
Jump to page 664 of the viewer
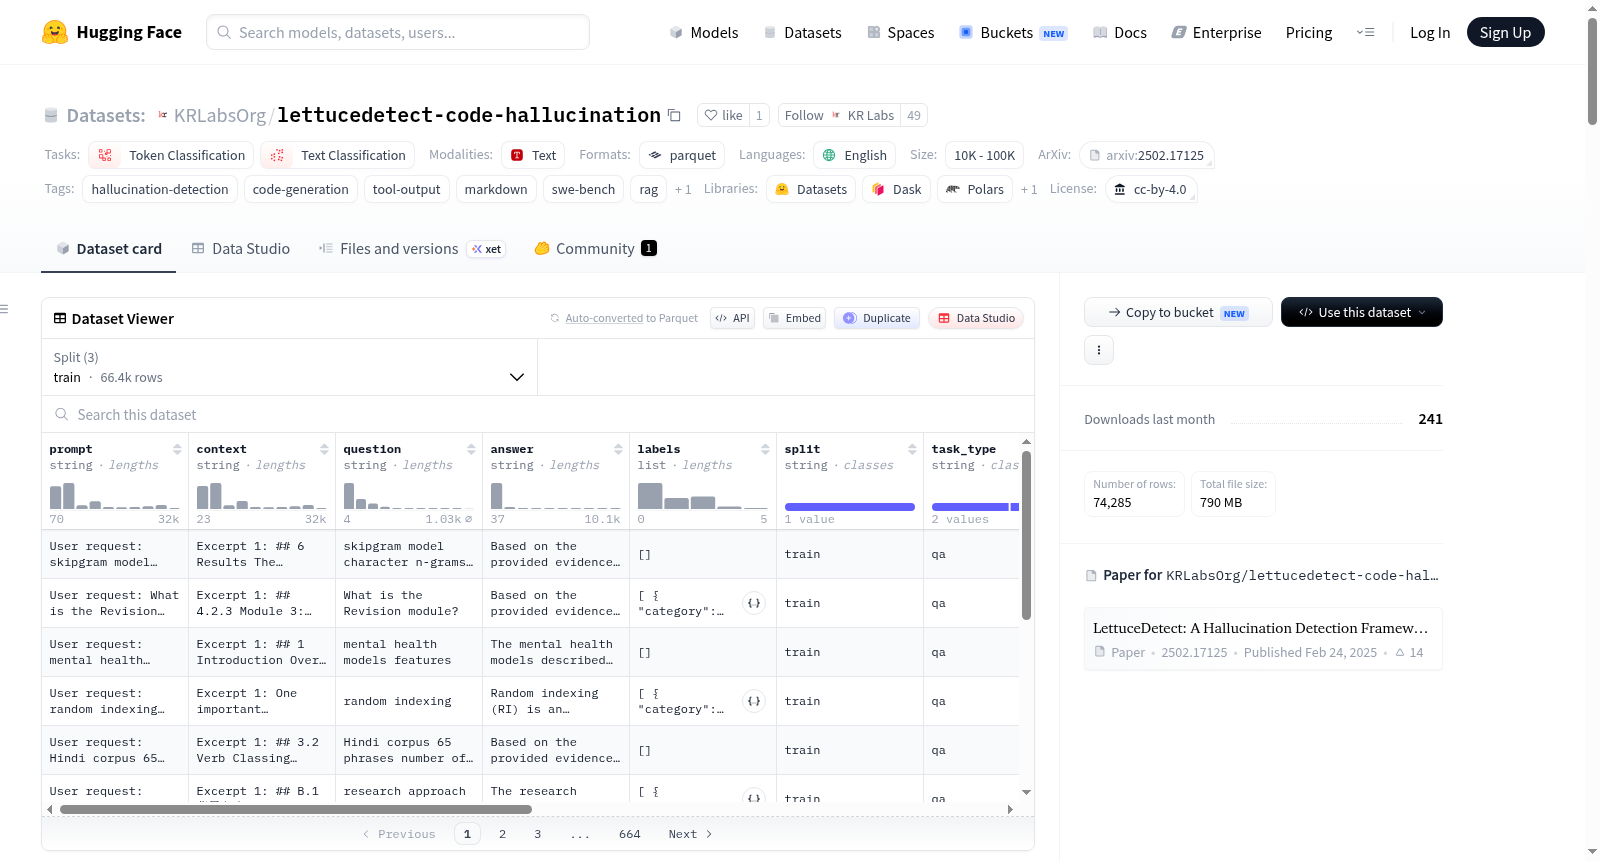click(x=630, y=834)
